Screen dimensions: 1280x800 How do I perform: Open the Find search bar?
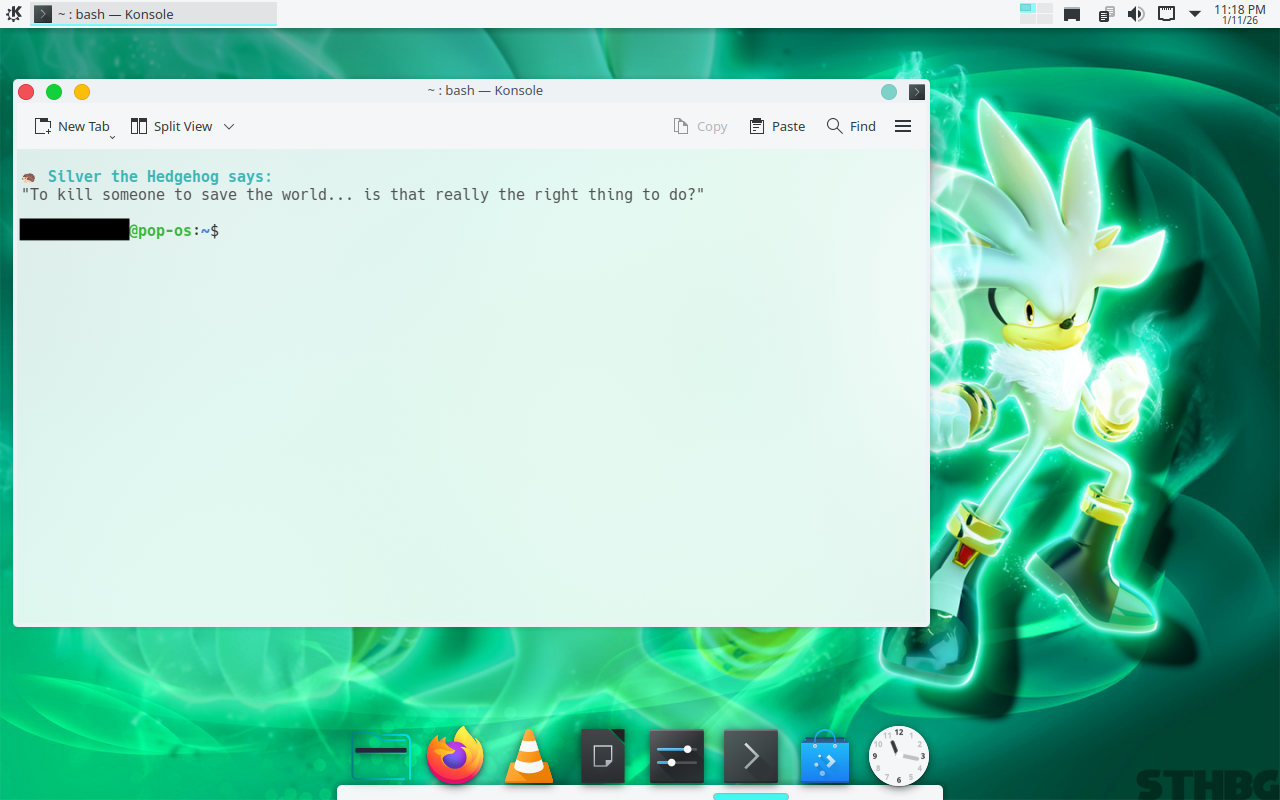(851, 126)
